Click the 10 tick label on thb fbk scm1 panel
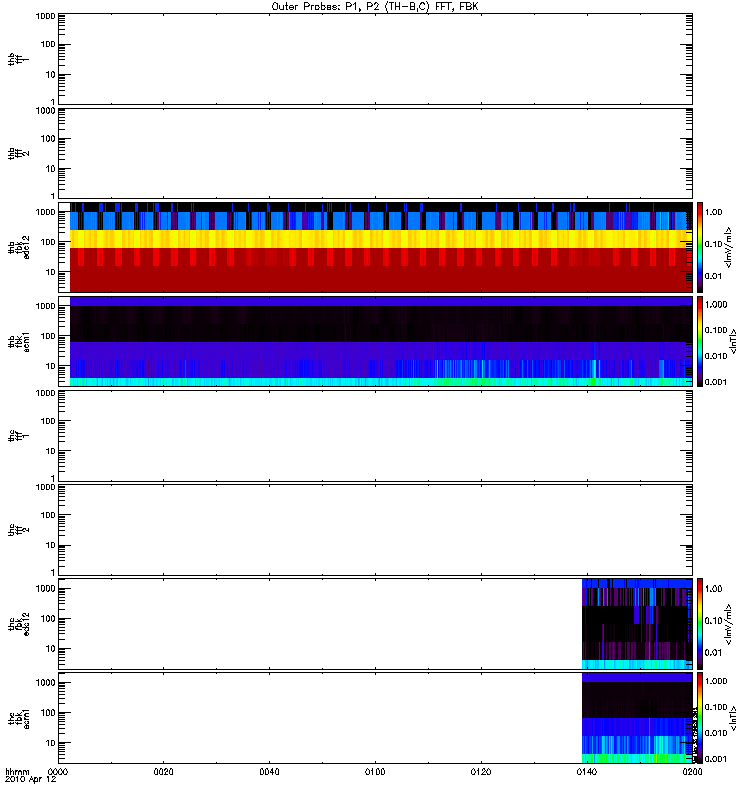Viewport: 750px width, 800px height. 51,366
